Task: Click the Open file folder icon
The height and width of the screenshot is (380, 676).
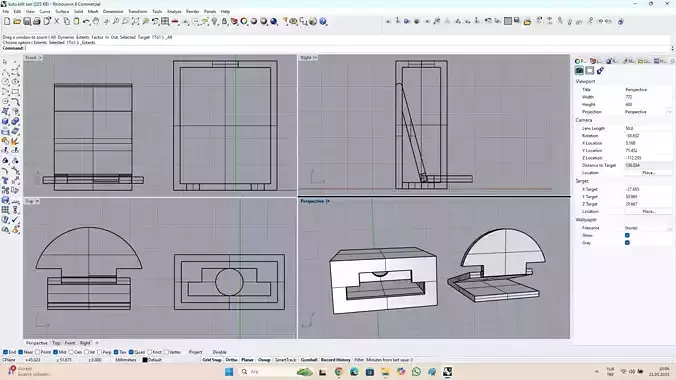Action: click(17, 21)
